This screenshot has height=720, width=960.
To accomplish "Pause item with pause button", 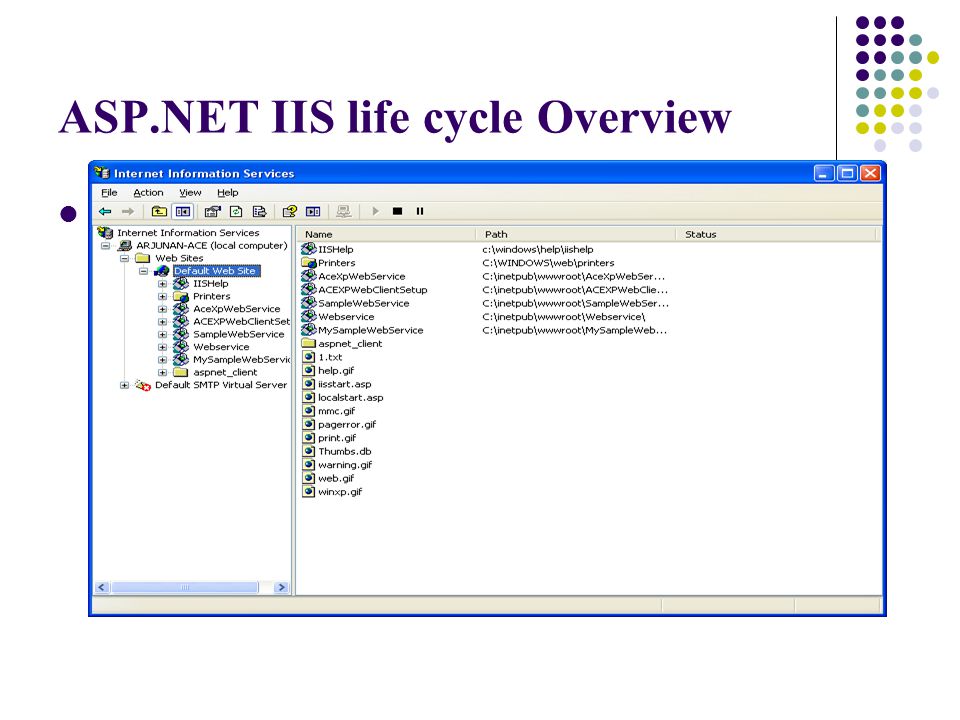I will click(420, 211).
